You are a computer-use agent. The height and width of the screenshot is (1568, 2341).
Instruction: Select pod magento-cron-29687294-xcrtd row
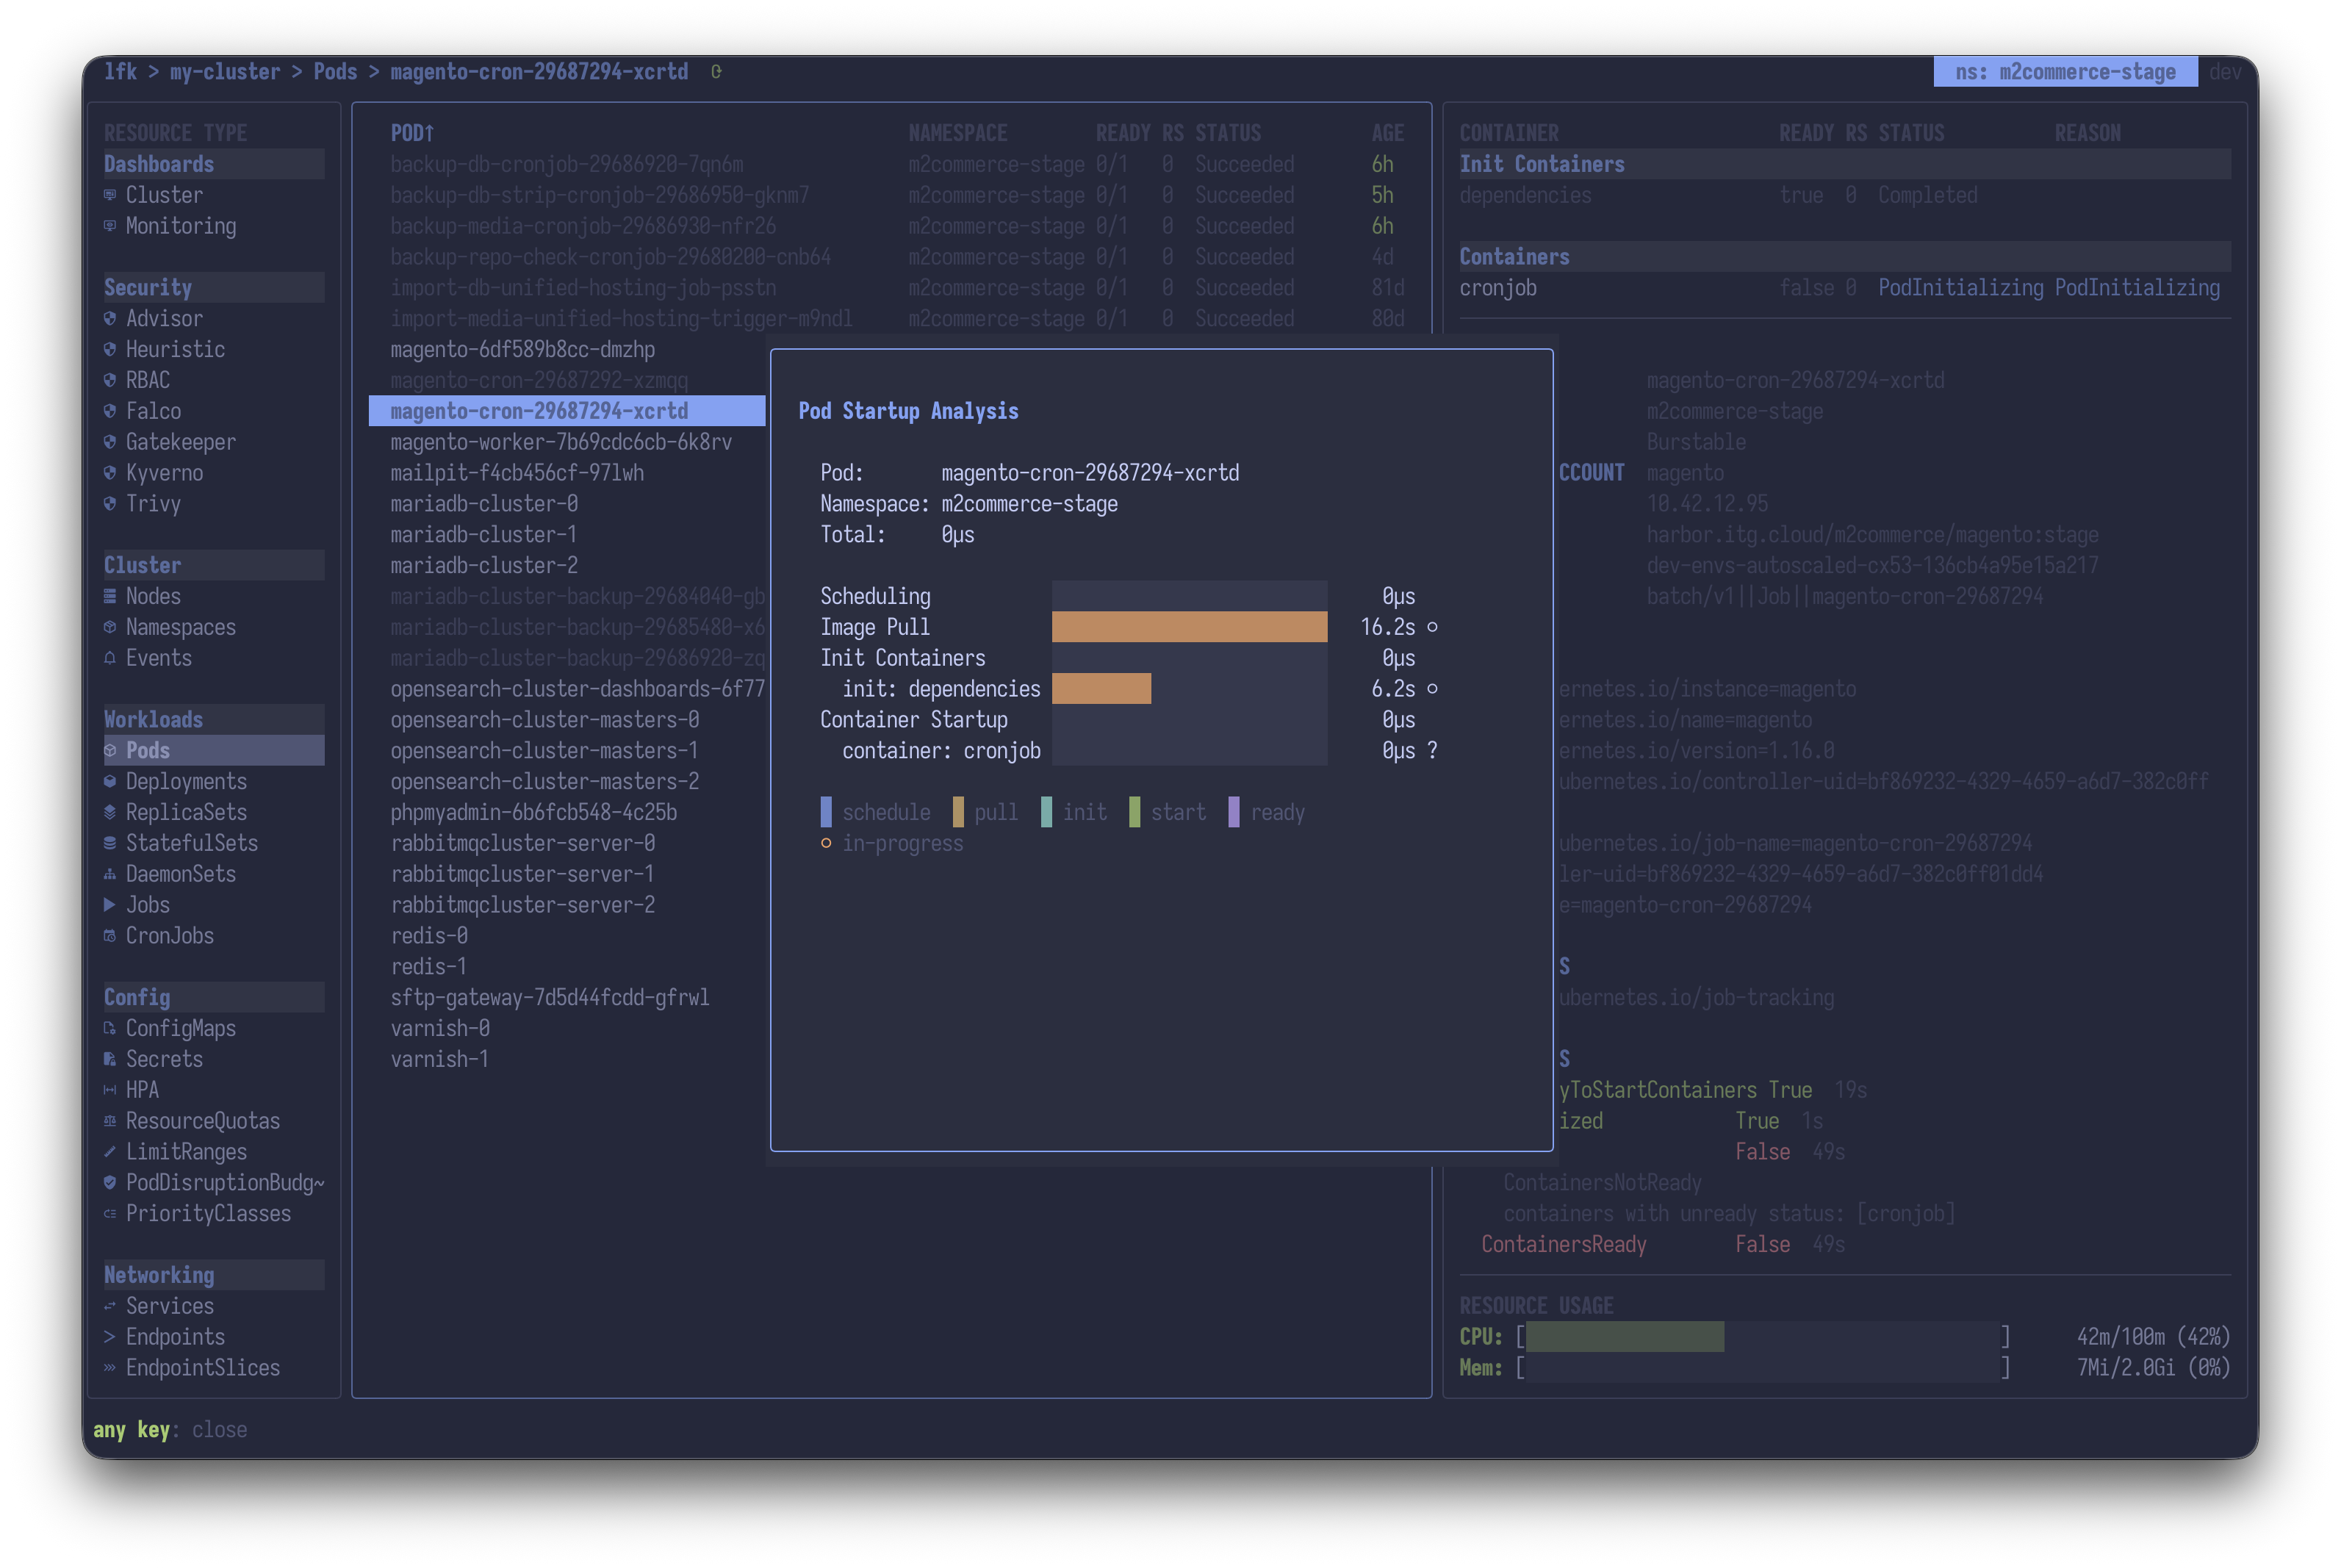pos(567,411)
